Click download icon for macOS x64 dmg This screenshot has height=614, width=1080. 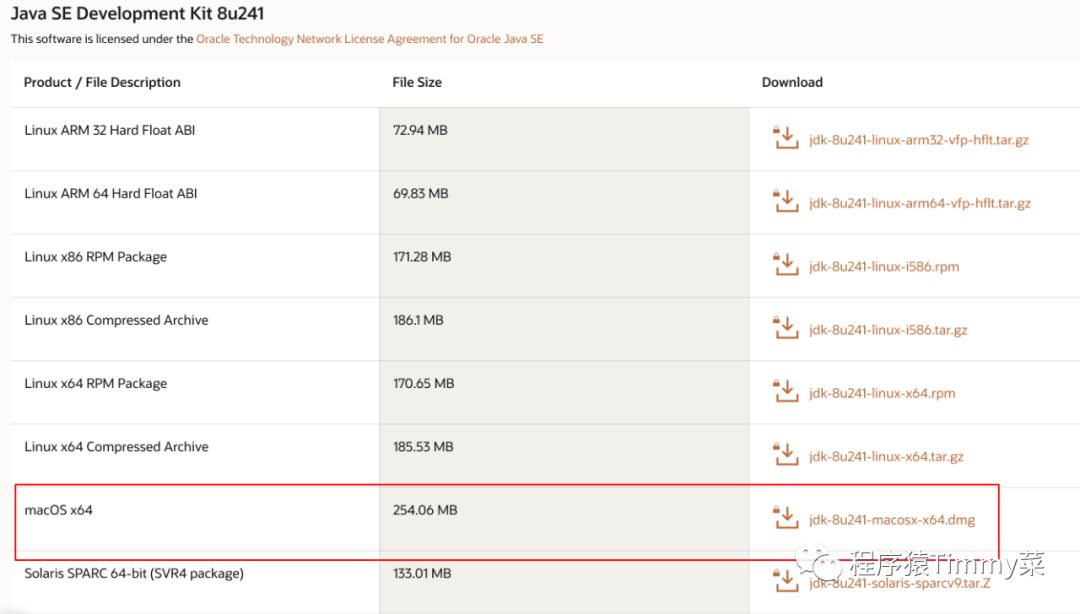pos(785,518)
